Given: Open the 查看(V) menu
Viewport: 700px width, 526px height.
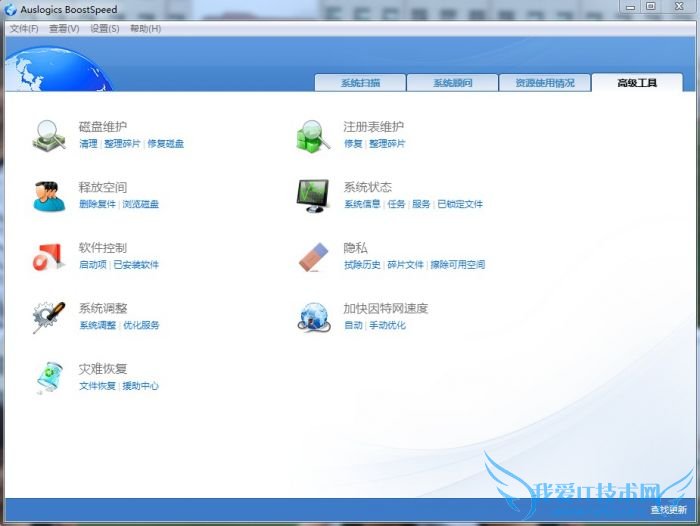Looking at the screenshot, I should tap(64, 29).
